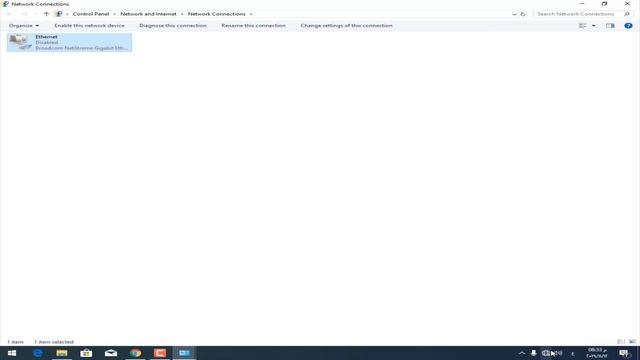Click Change settings of this connection
640x360 pixels.
[x=347, y=26]
